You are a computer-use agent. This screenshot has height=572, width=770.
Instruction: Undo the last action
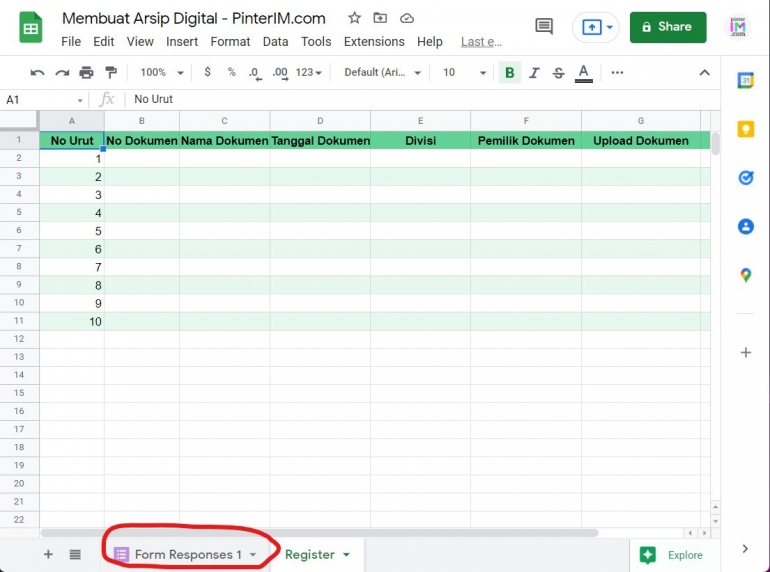coord(37,73)
